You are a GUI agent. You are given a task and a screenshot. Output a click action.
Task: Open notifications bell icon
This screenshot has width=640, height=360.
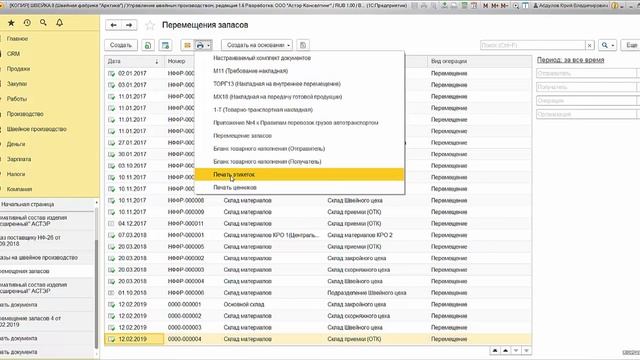(60, 23)
